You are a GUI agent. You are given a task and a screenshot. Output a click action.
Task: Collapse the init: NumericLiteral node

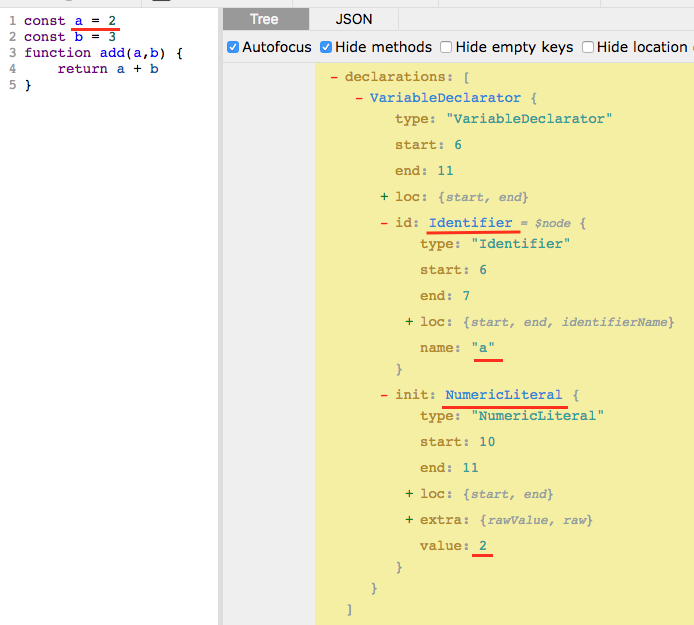click(x=384, y=395)
